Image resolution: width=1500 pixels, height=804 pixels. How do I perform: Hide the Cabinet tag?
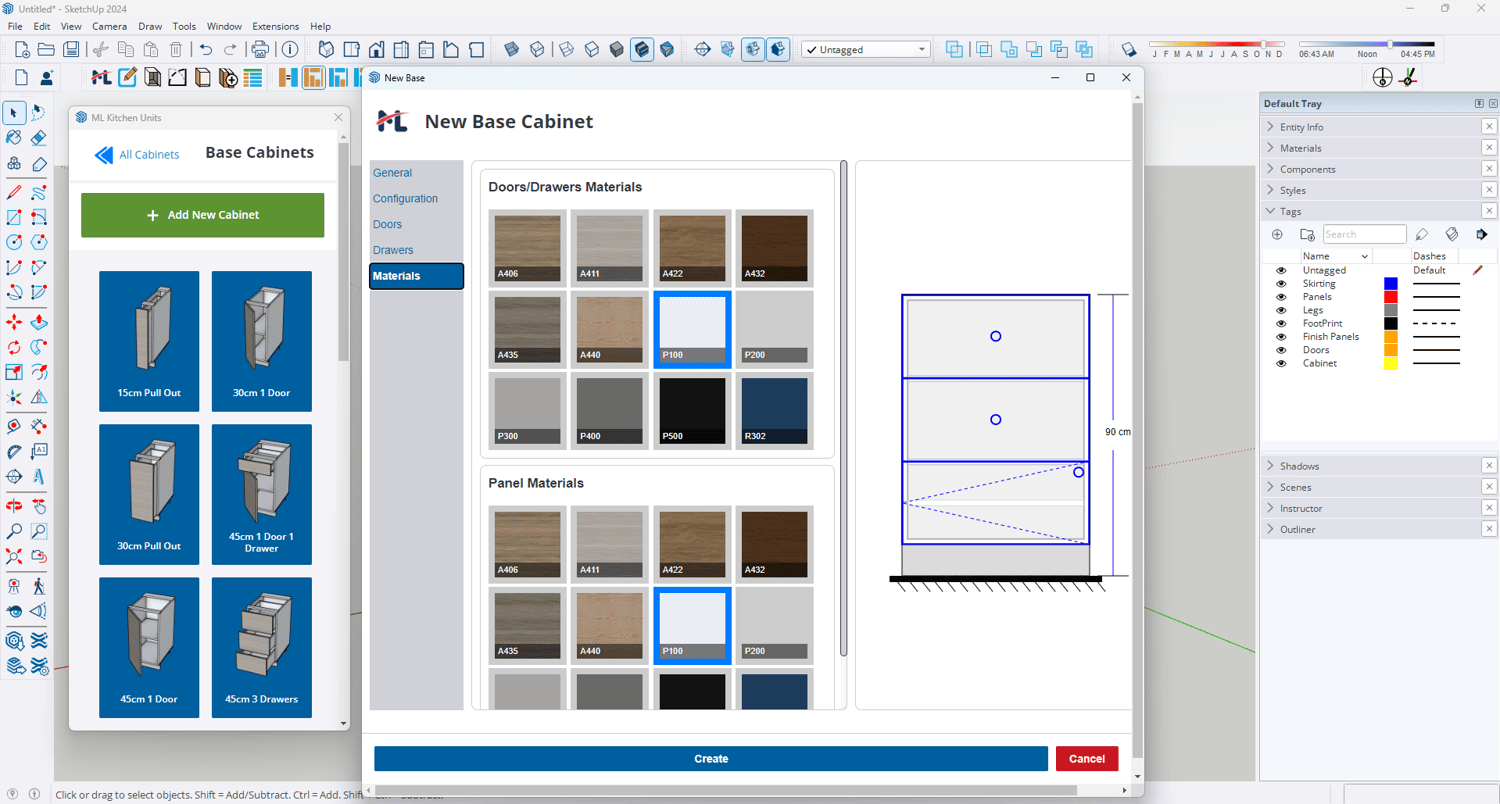(1281, 363)
